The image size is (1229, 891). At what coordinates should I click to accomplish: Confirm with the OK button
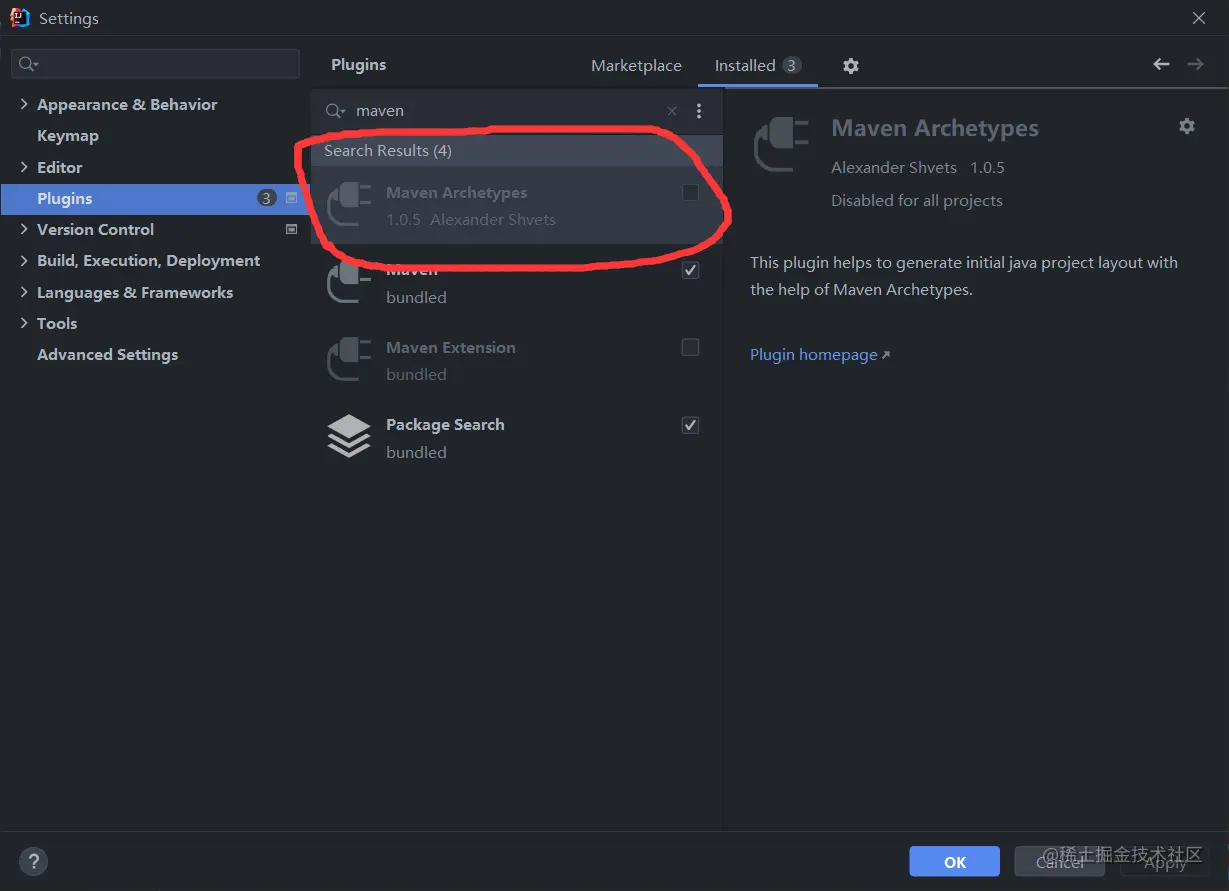pos(954,862)
